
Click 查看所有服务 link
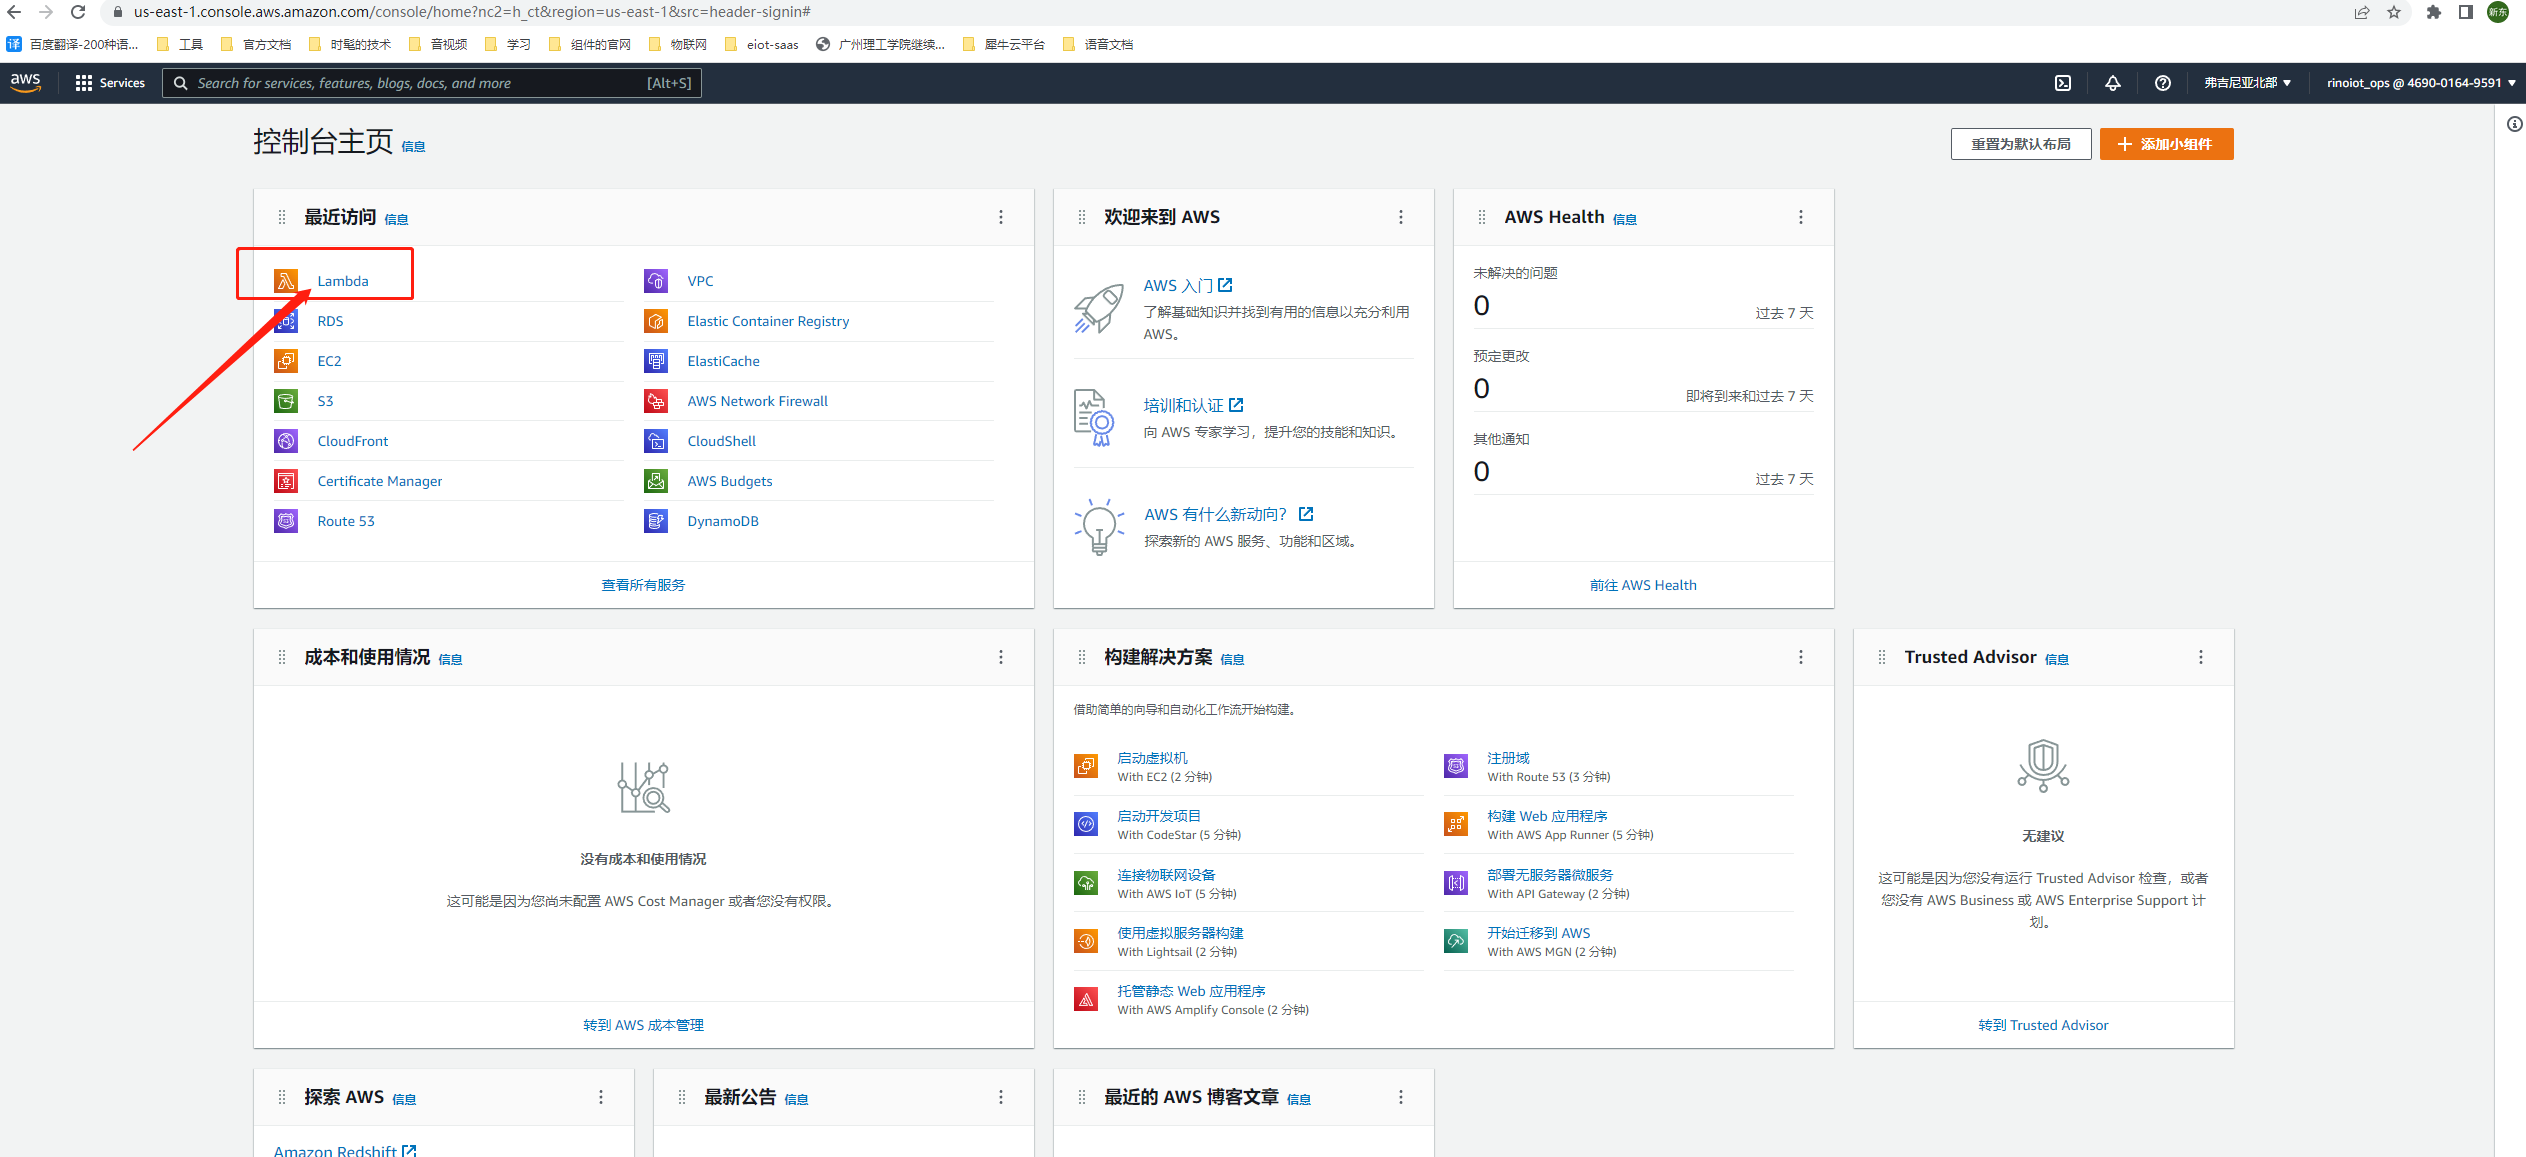(643, 585)
